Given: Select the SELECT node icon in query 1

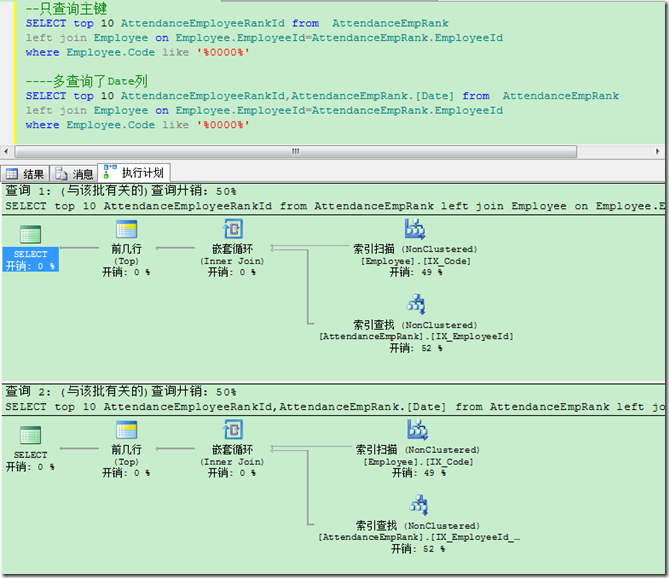Looking at the screenshot, I should click(31, 235).
